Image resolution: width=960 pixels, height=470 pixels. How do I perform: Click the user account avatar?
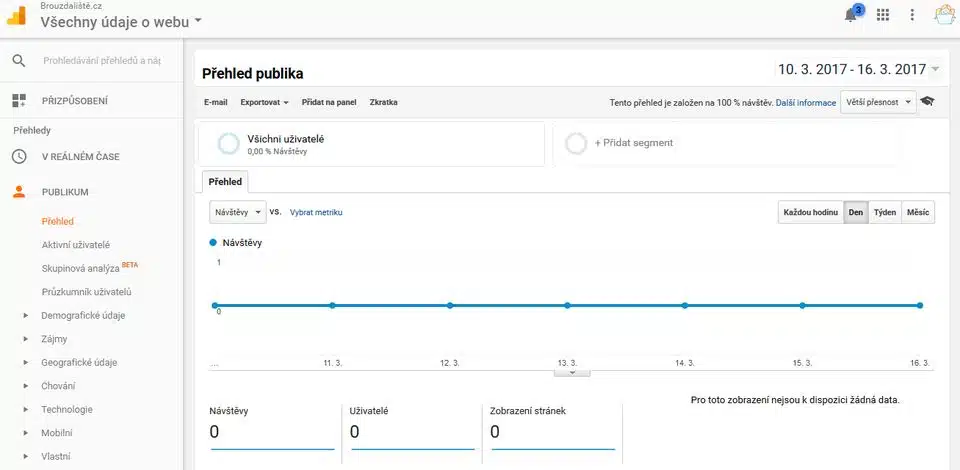click(x=945, y=14)
